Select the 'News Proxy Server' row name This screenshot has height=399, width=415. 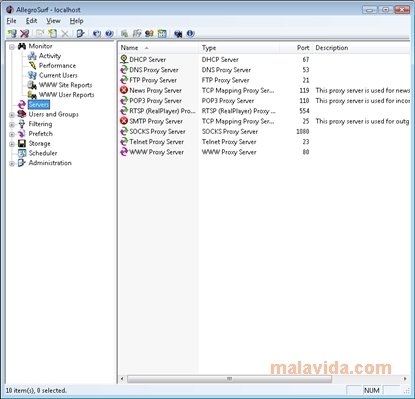155,90
